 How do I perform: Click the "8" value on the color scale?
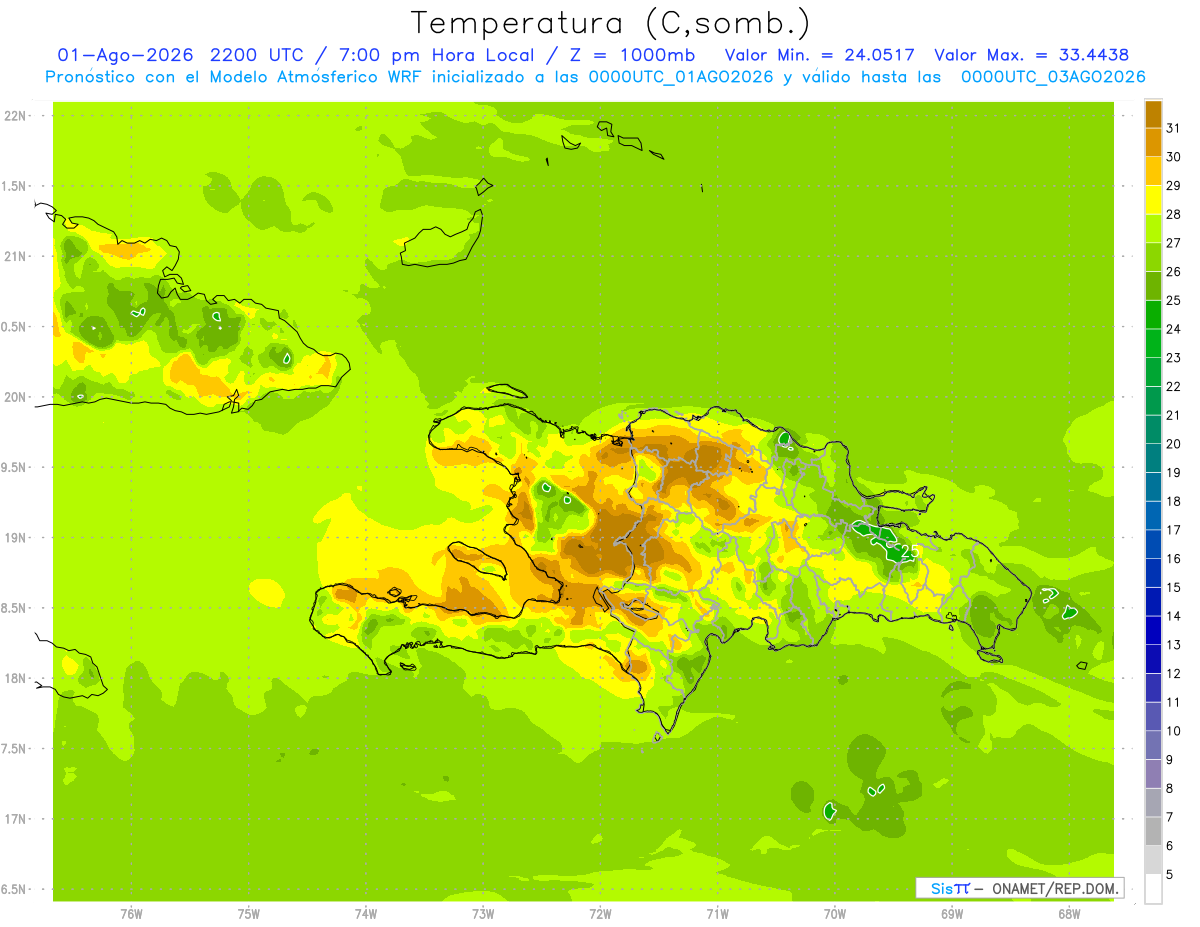pos(1170,788)
